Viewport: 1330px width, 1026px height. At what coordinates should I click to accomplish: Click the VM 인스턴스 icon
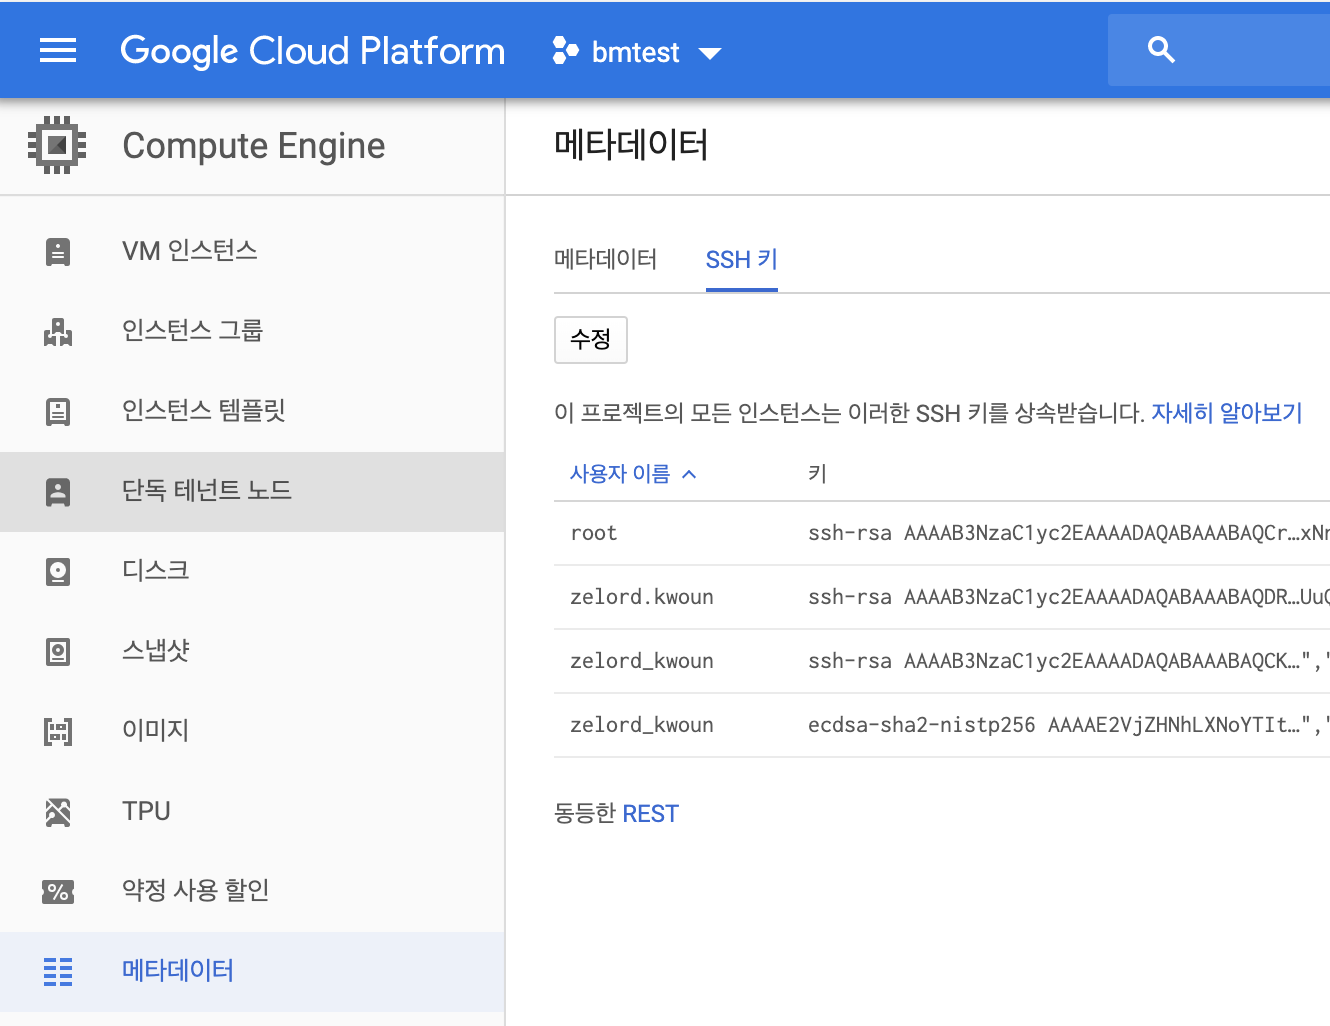click(58, 251)
